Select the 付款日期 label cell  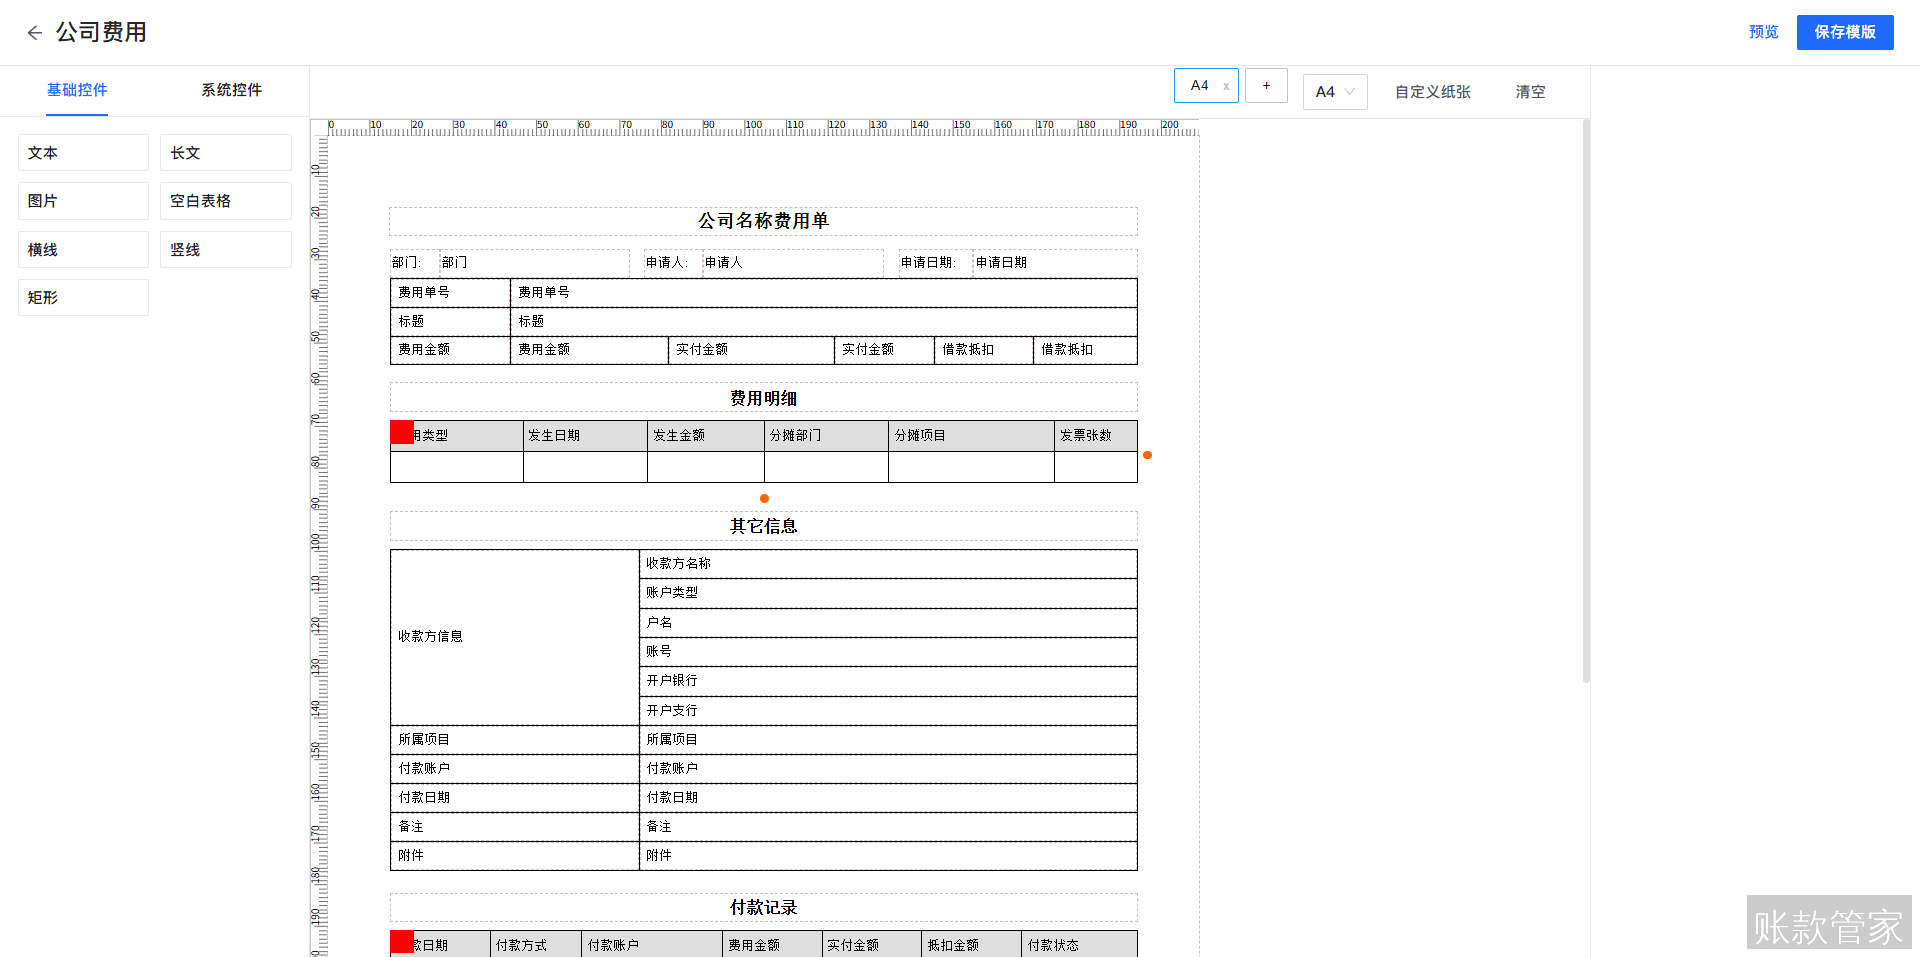(x=515, y=798)
